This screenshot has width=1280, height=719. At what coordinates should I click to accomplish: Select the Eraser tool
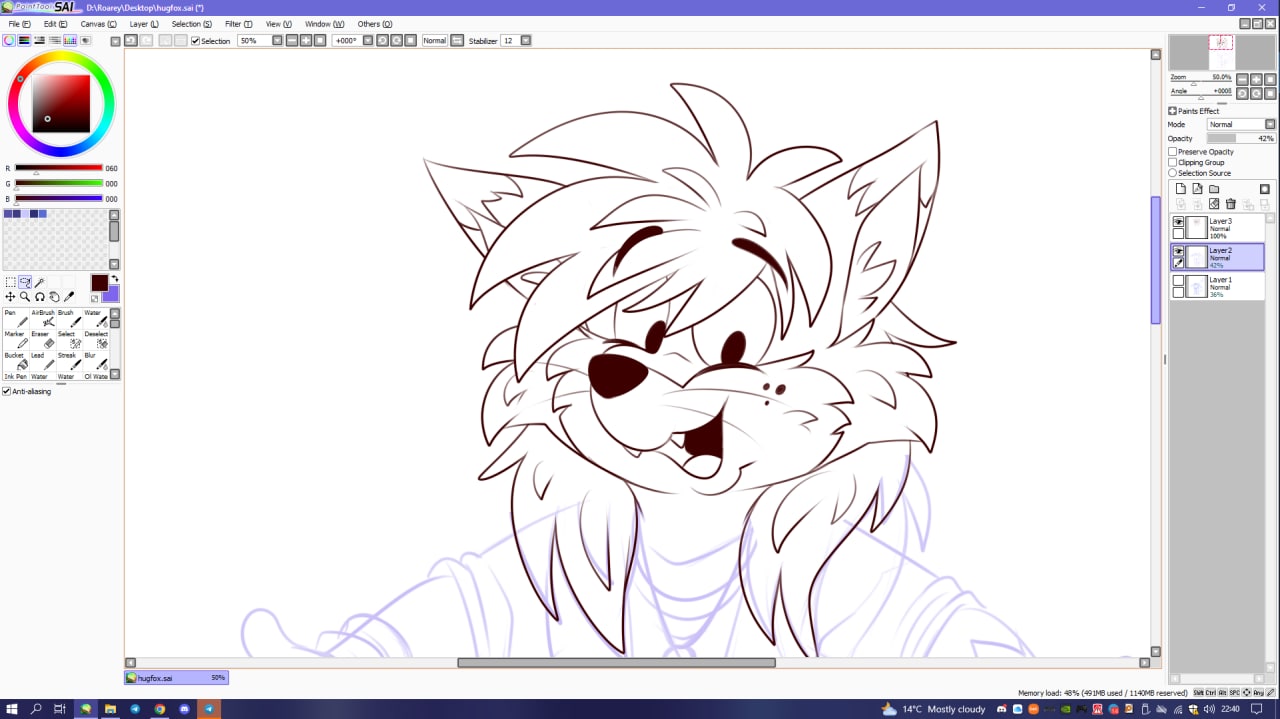(48, 343)
